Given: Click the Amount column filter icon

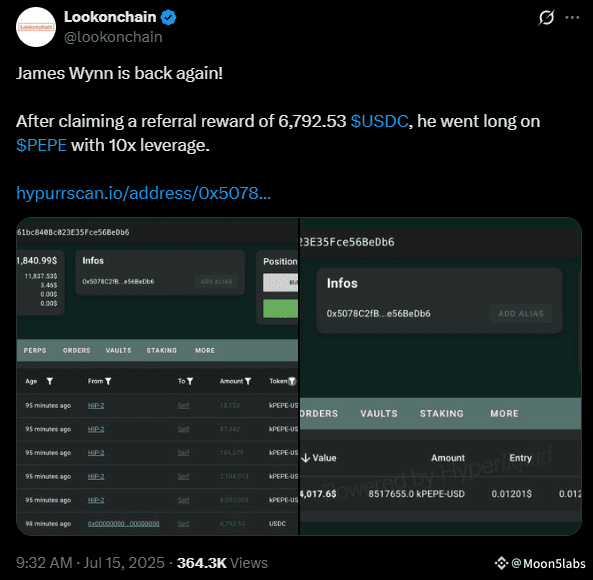Looking at the screenshot, I should pyautogui.click(x=248, y=381).
